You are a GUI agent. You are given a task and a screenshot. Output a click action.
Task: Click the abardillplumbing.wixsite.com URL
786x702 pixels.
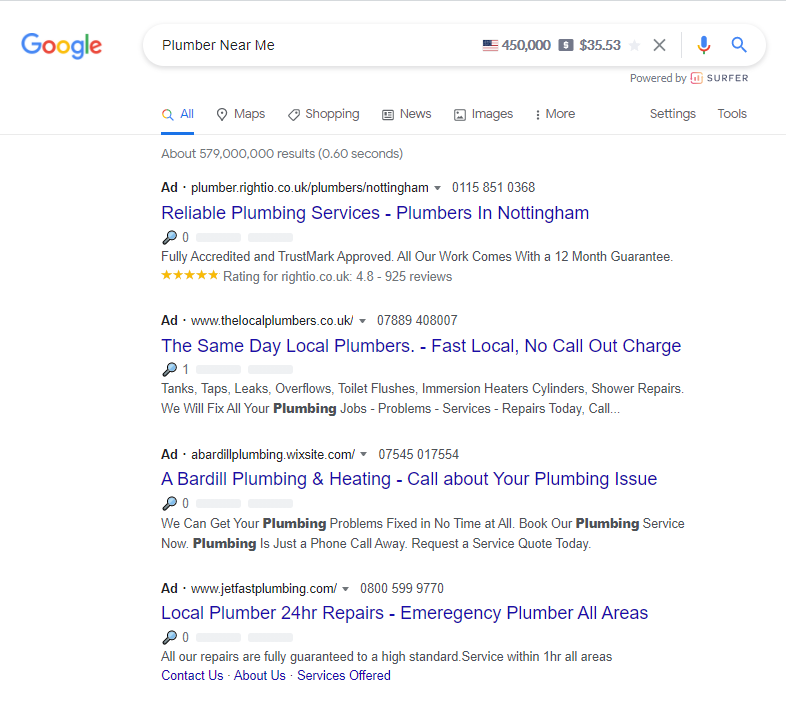click(x=273, y=454)
